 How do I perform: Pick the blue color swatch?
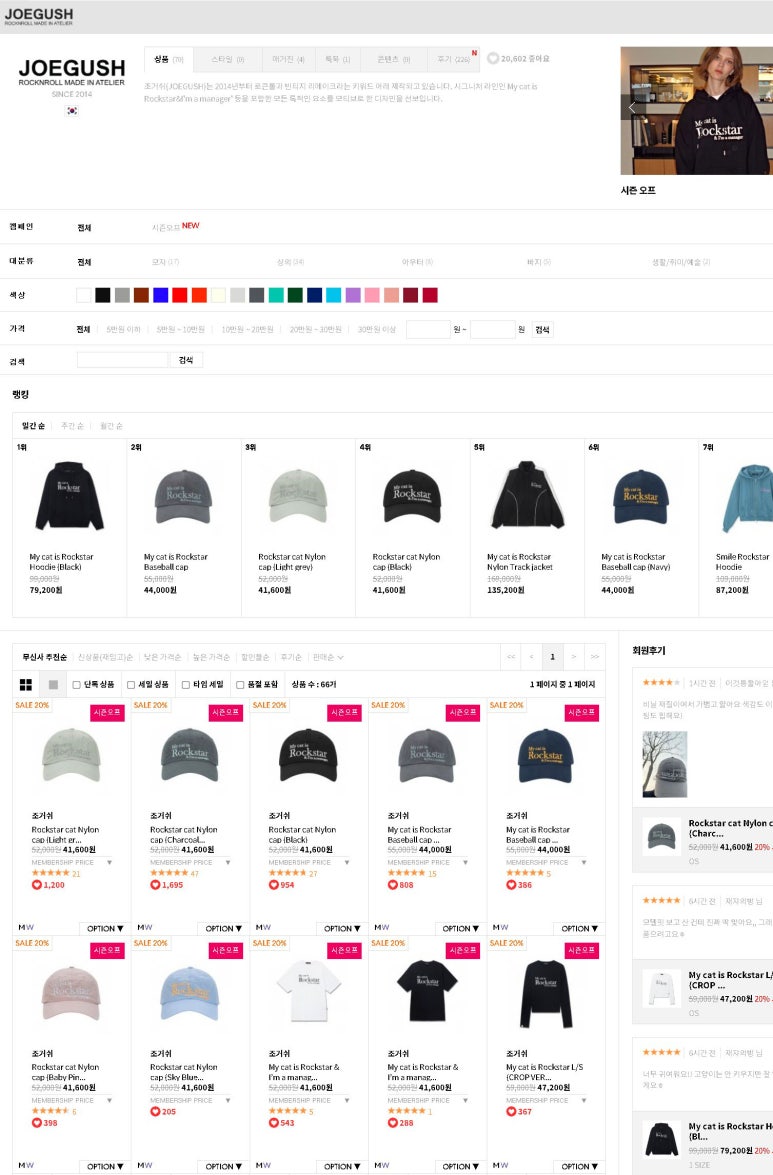[160, 295]
